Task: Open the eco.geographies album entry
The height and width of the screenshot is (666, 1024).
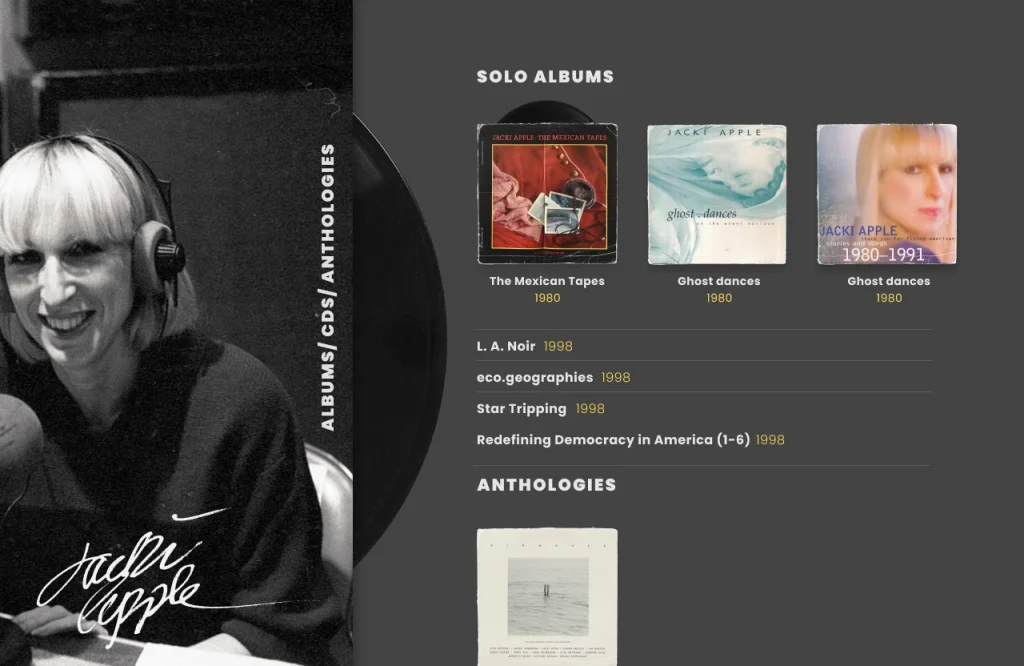Action: point(535,377)
